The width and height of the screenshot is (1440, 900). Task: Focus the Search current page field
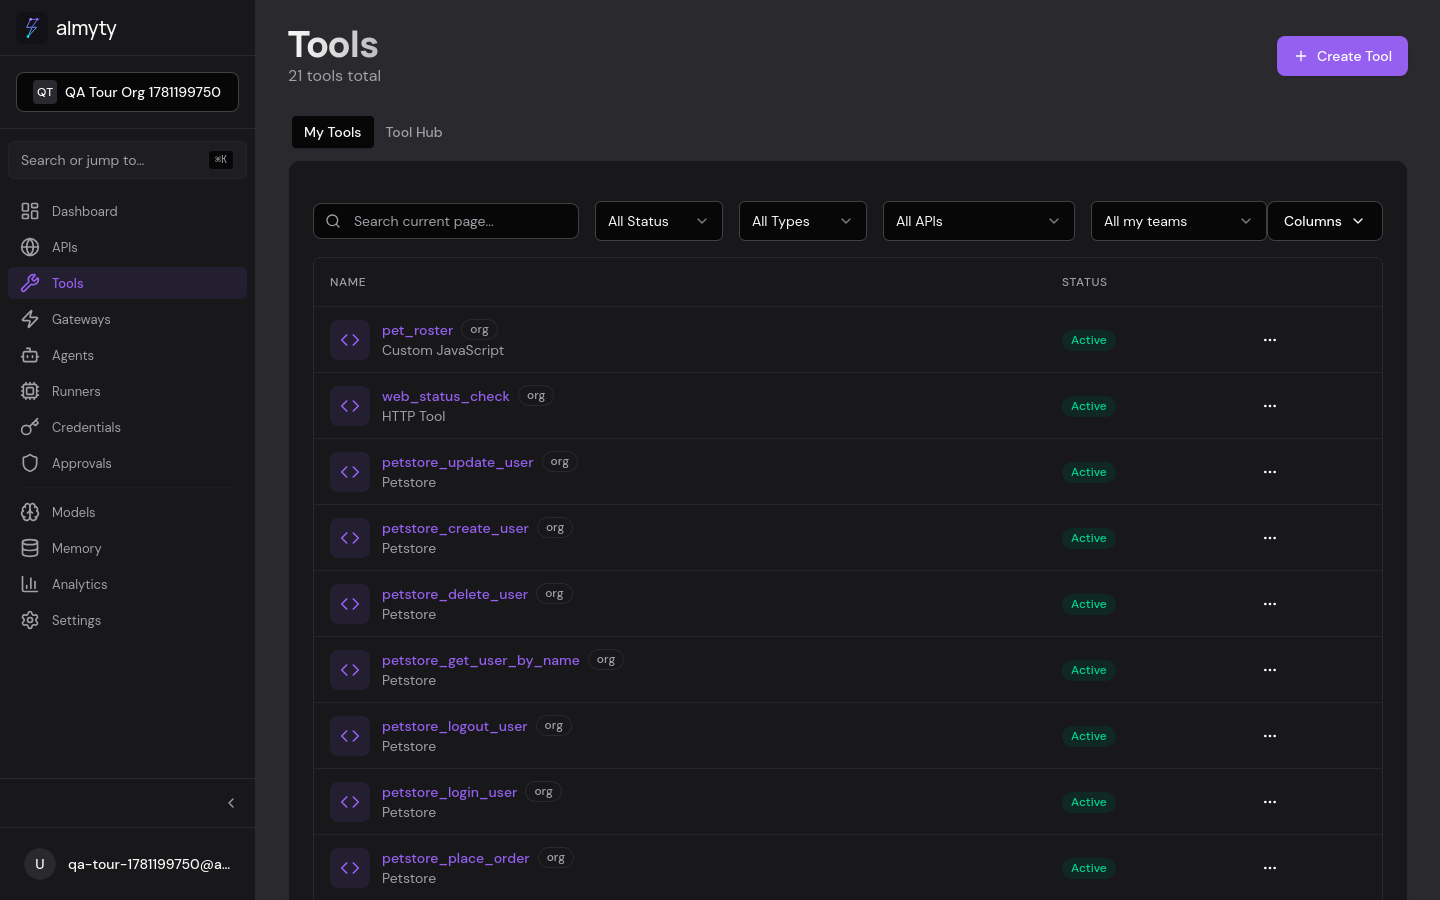tap(446, 221)
